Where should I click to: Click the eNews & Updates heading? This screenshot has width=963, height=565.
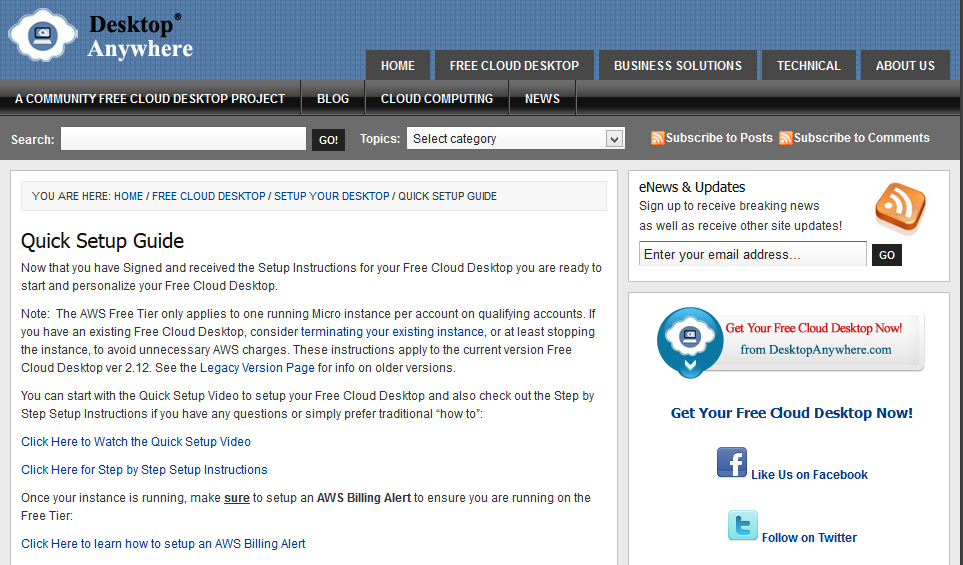(x=692, y=187)
